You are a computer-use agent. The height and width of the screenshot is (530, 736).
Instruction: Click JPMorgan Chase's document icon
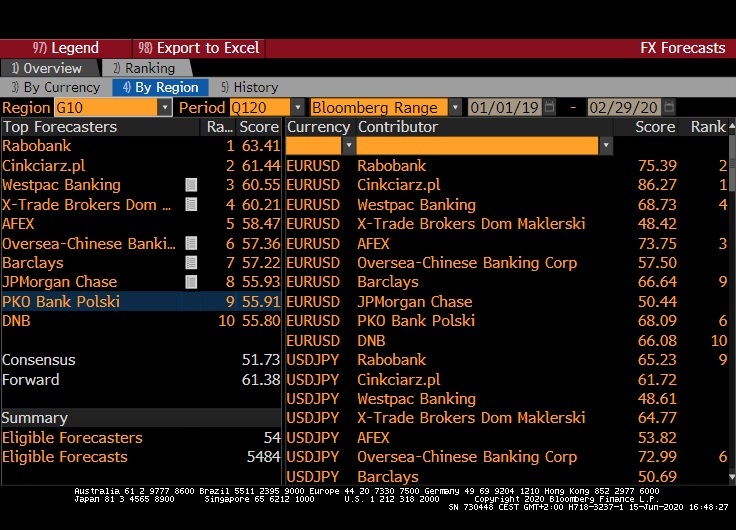[191, 282]
